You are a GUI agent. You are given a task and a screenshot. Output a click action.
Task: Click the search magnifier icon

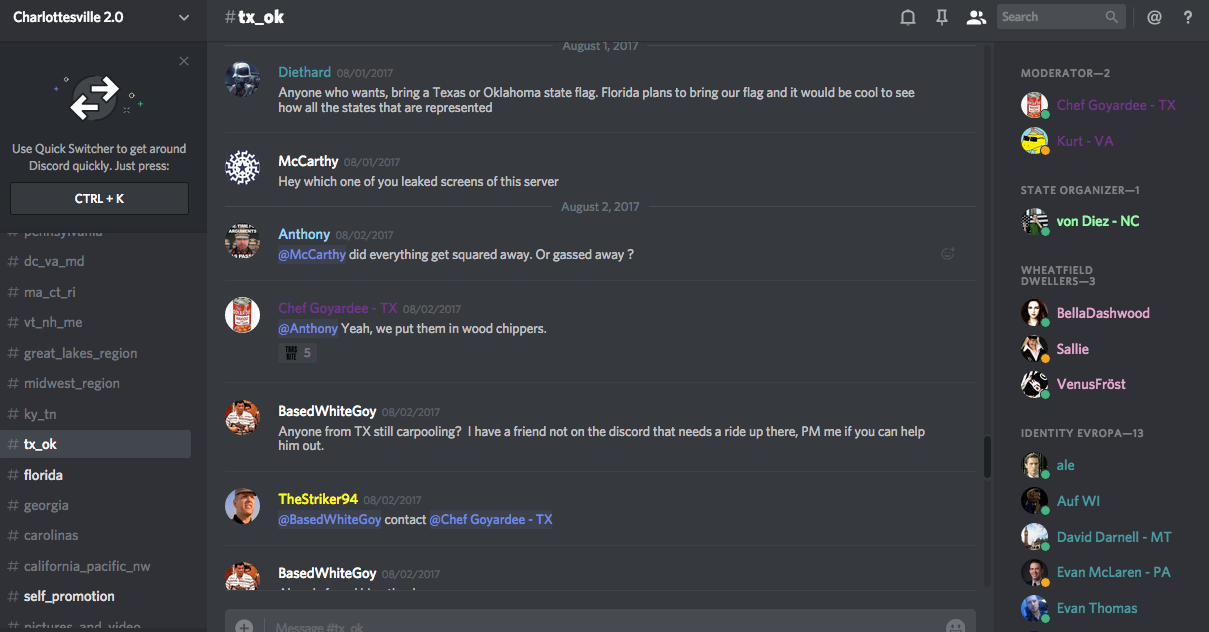(1112, 17)
